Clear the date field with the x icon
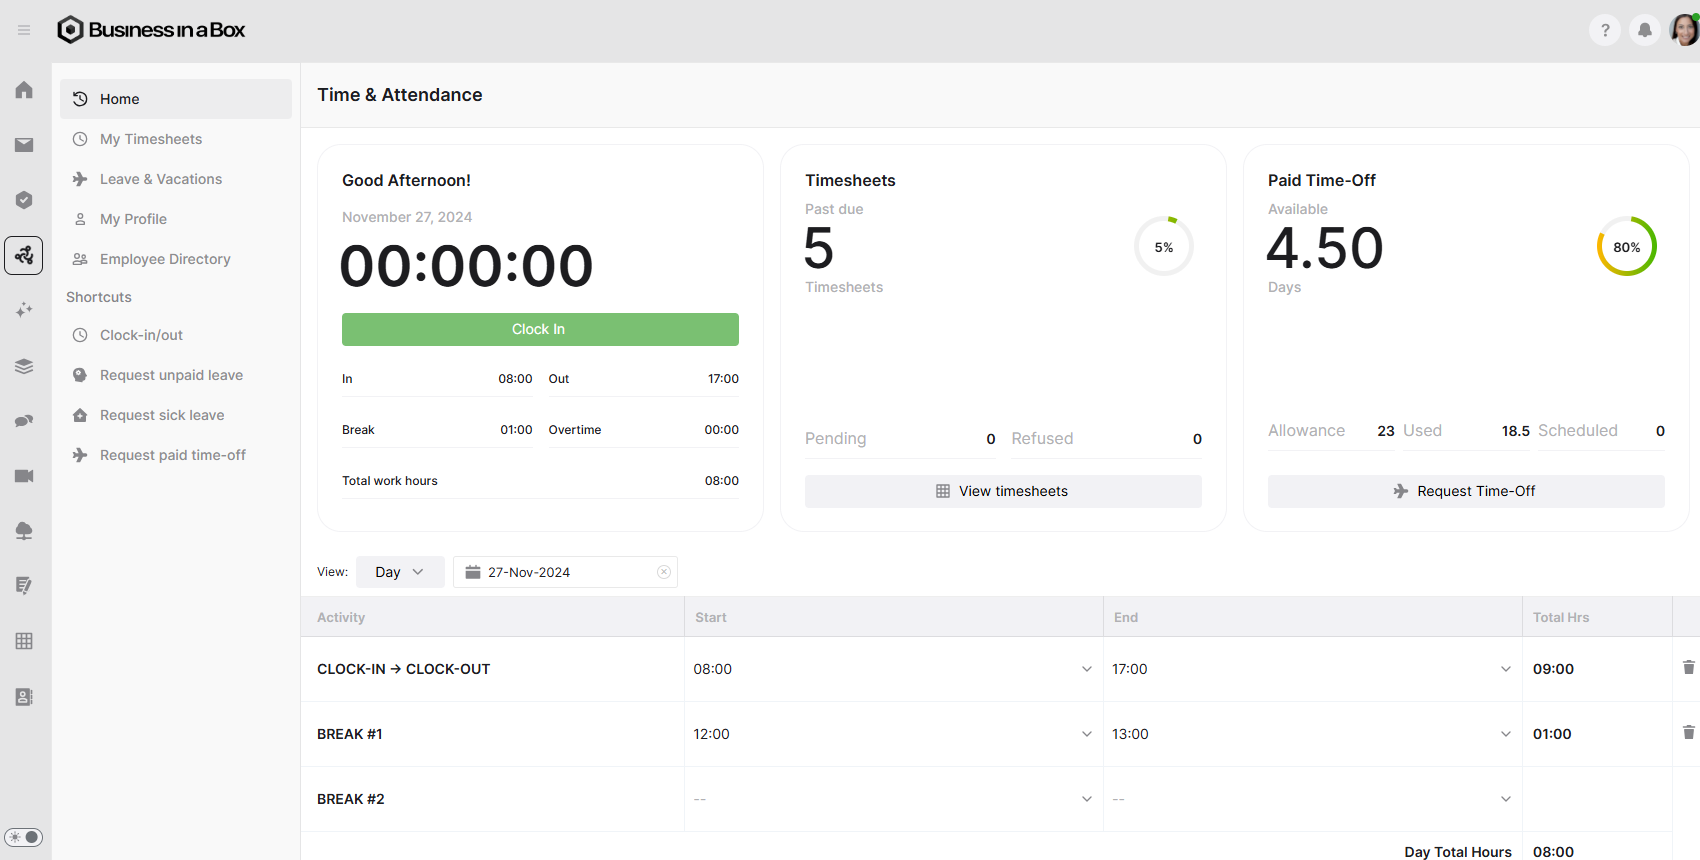 pyautogui.click(x=663, y=572)
